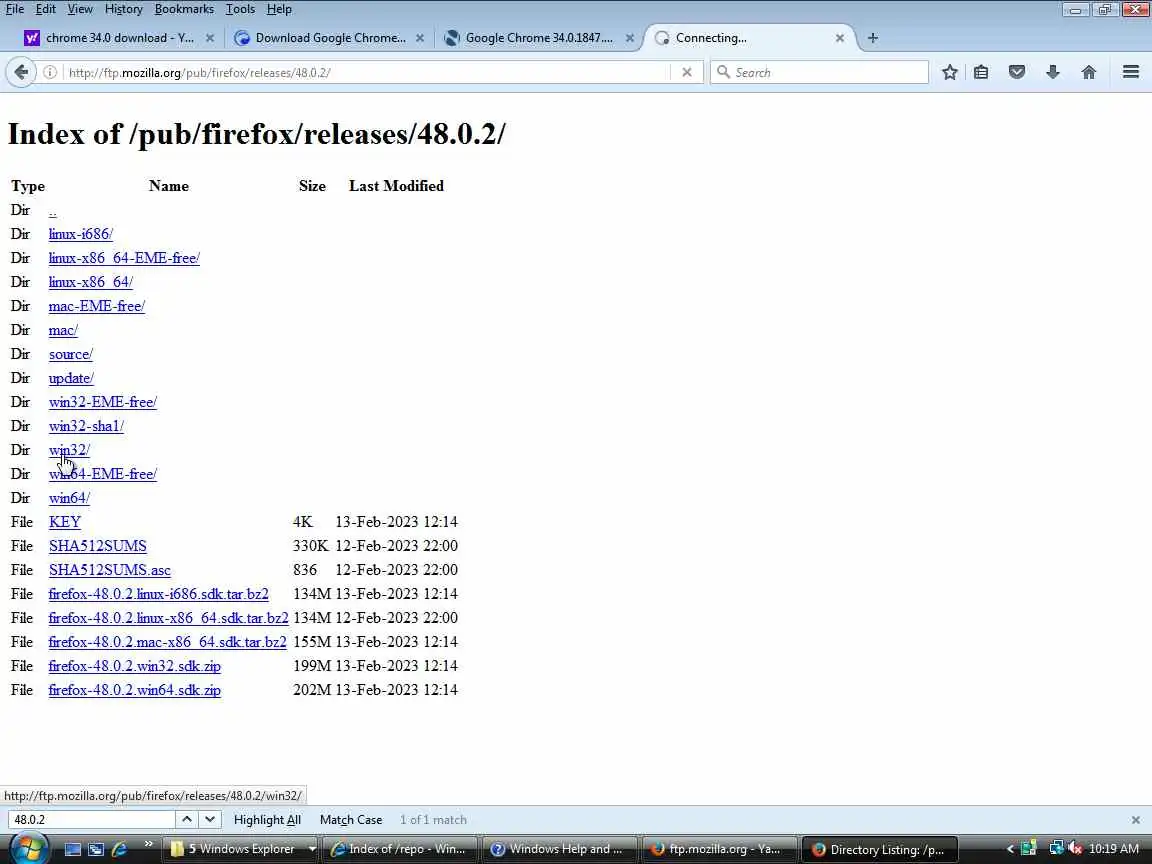
Task: Open the History menu
Action: click(x=123, y=9)
